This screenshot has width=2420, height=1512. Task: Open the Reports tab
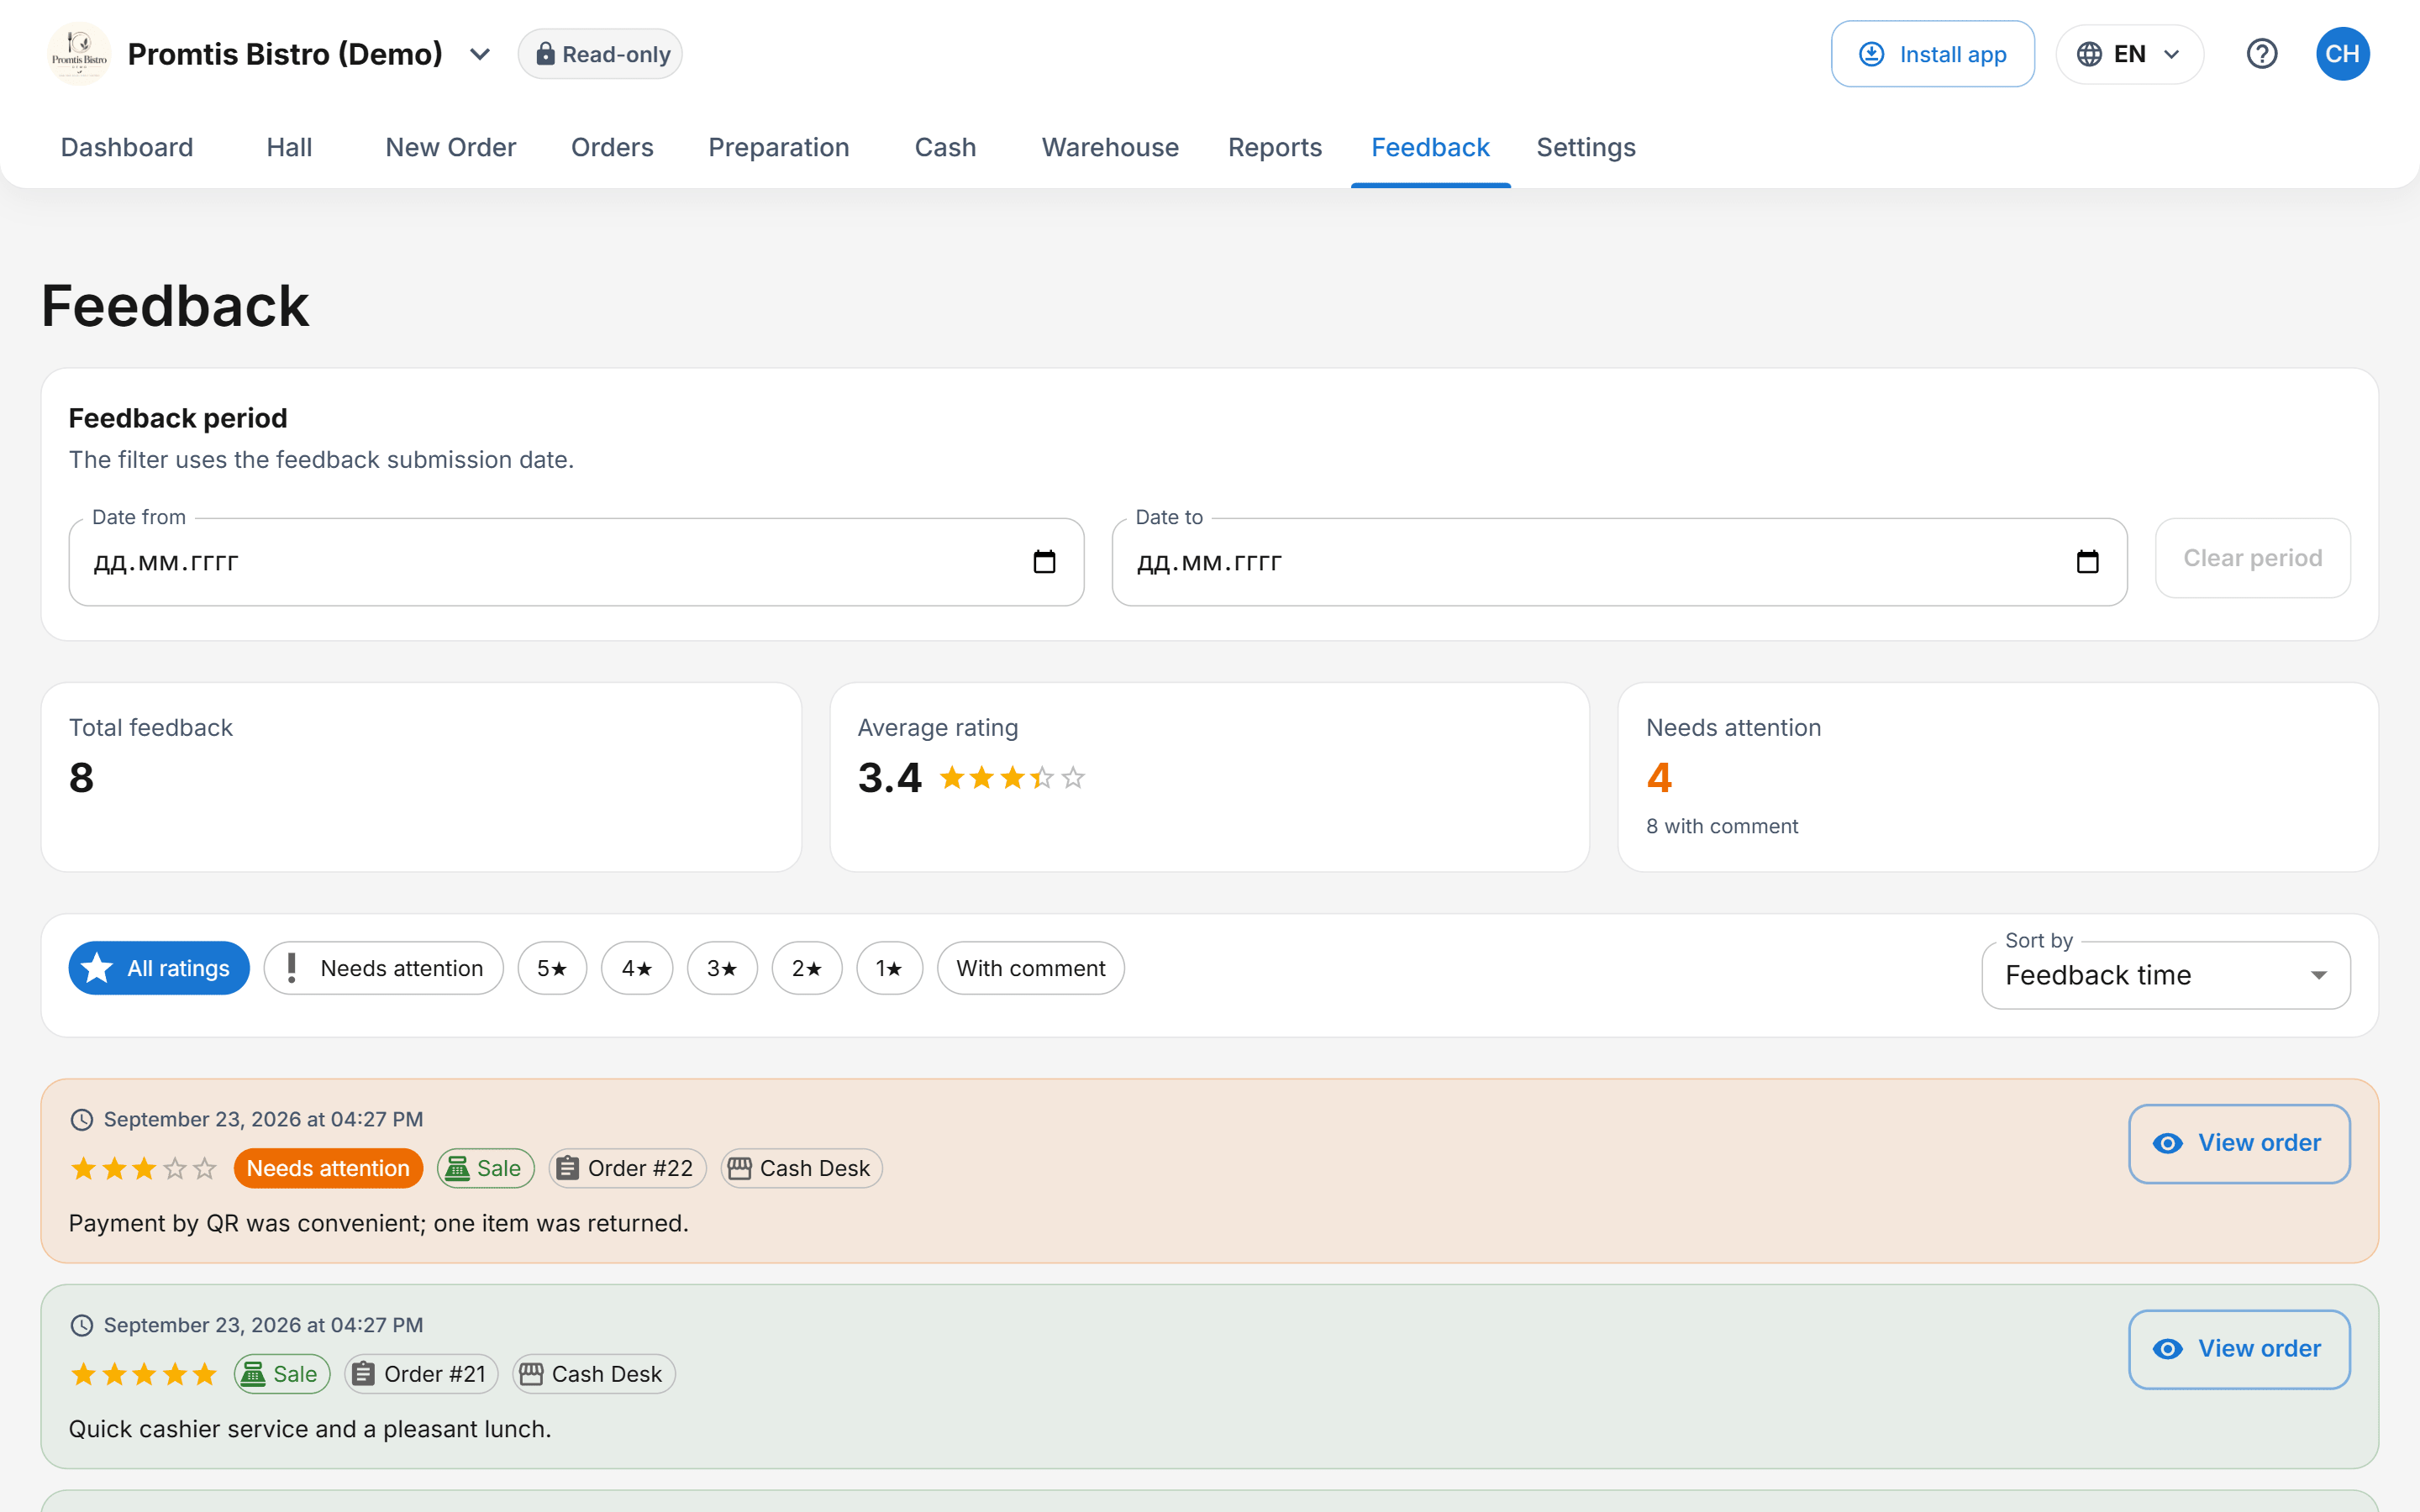[x=1275, y=147]
